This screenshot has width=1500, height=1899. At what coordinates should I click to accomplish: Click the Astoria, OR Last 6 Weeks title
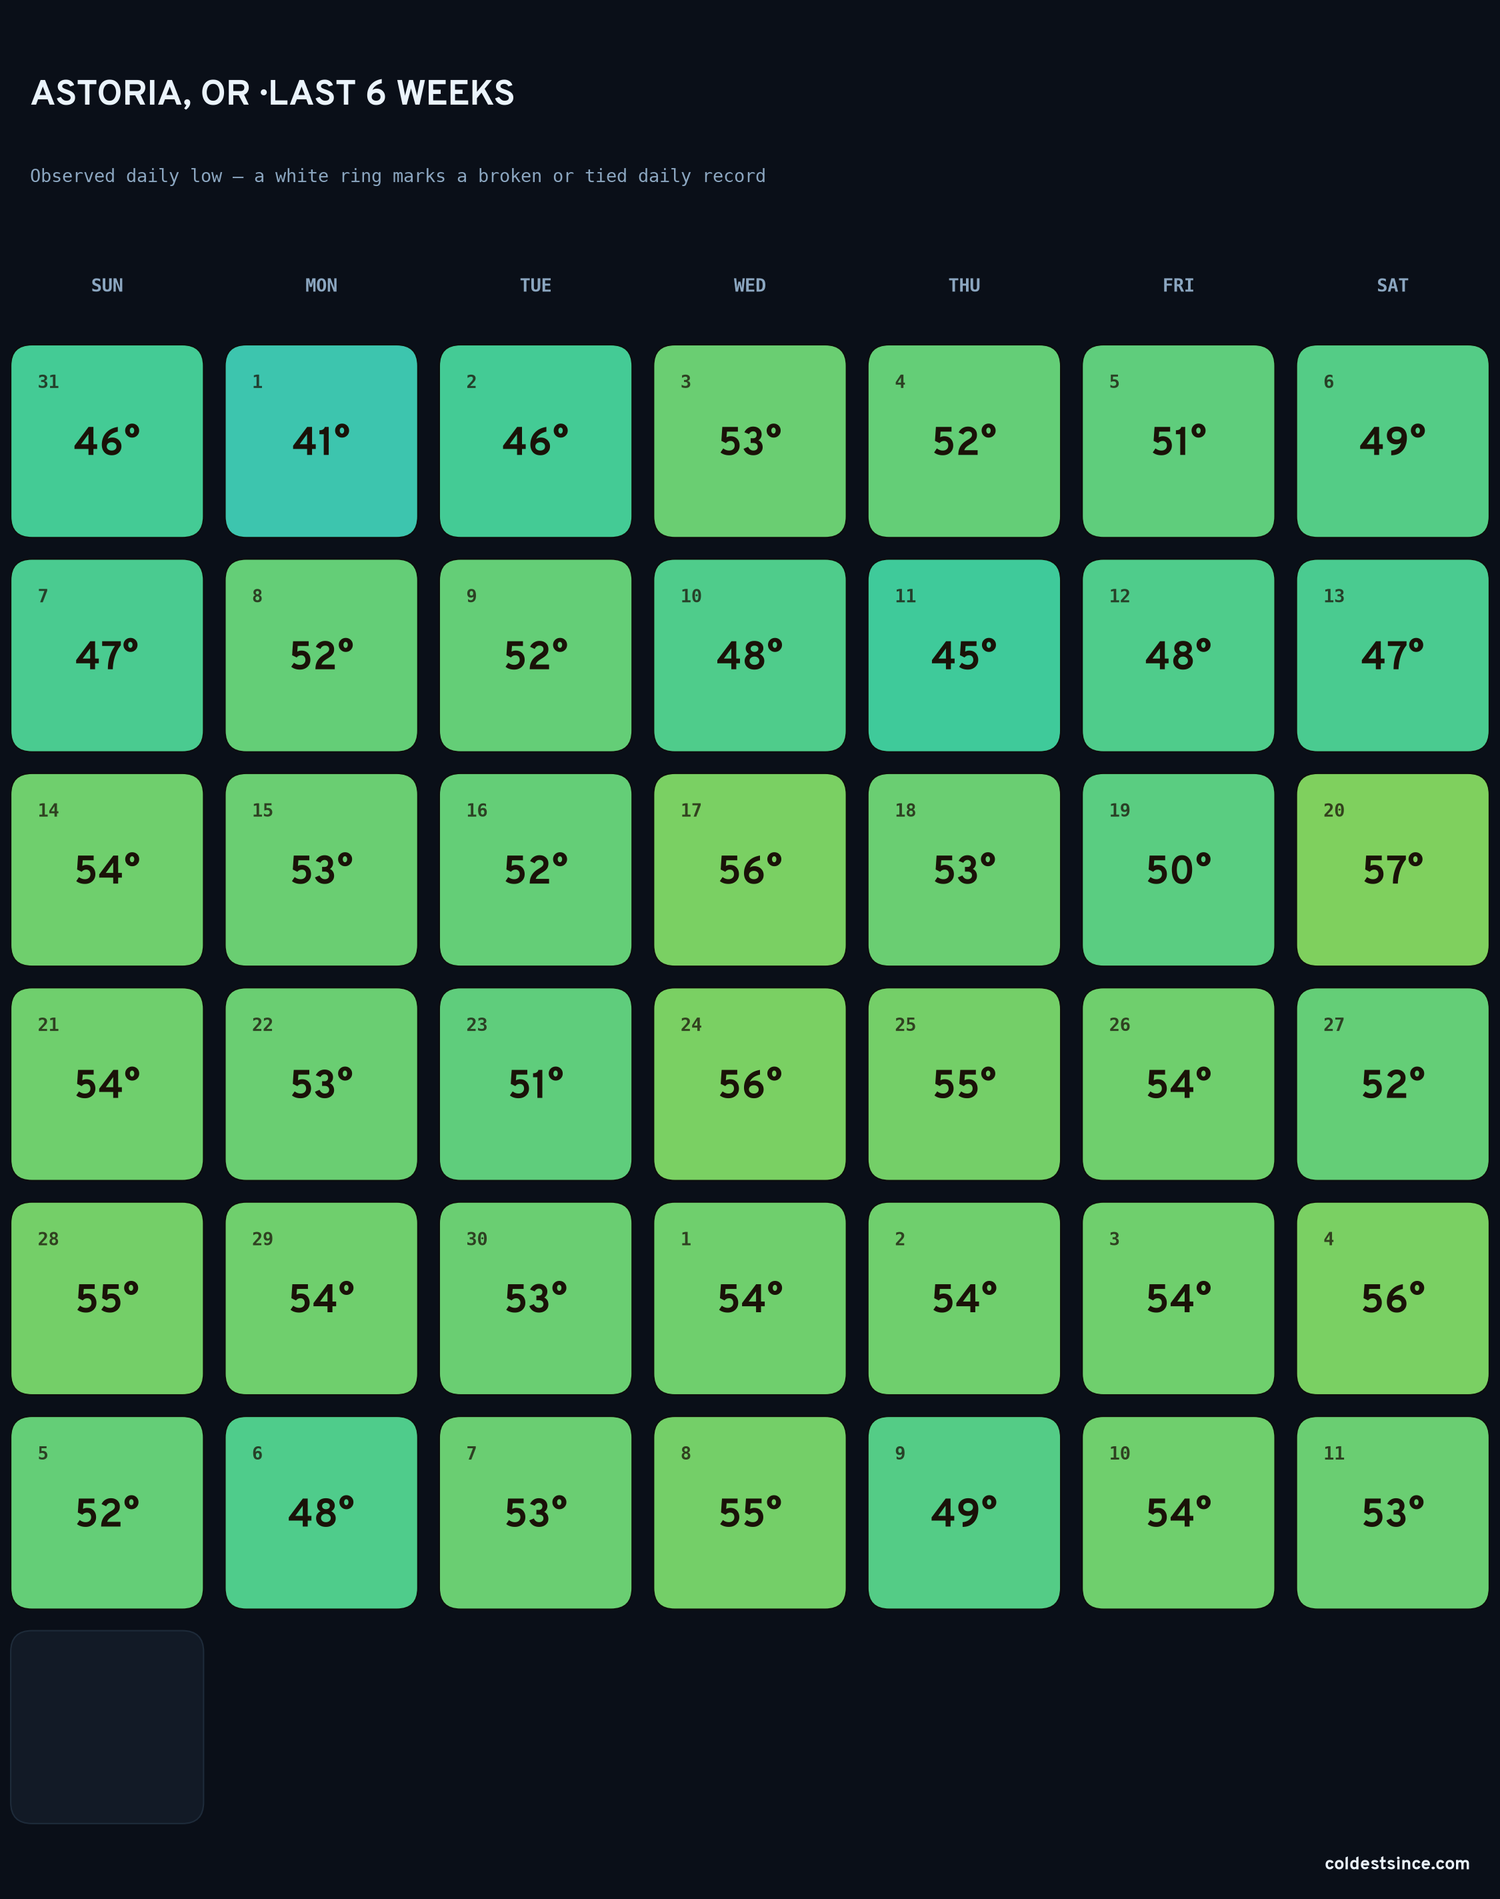272,93
